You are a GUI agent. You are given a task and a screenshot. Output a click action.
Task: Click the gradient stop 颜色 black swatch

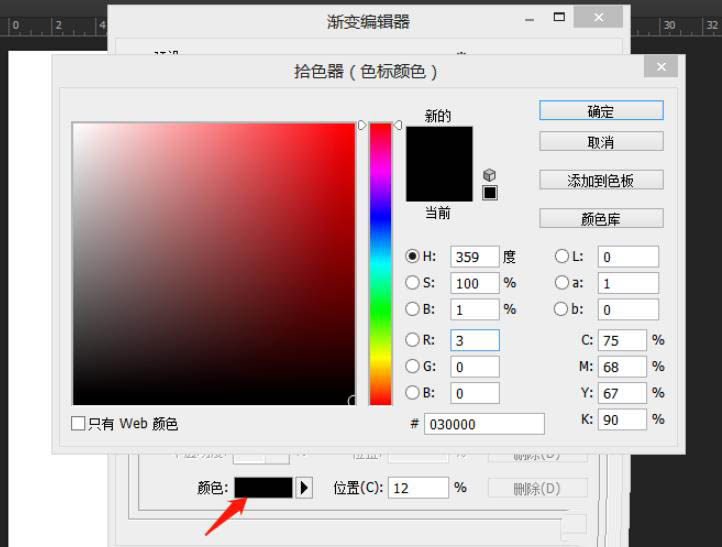(x=263, y=488)
